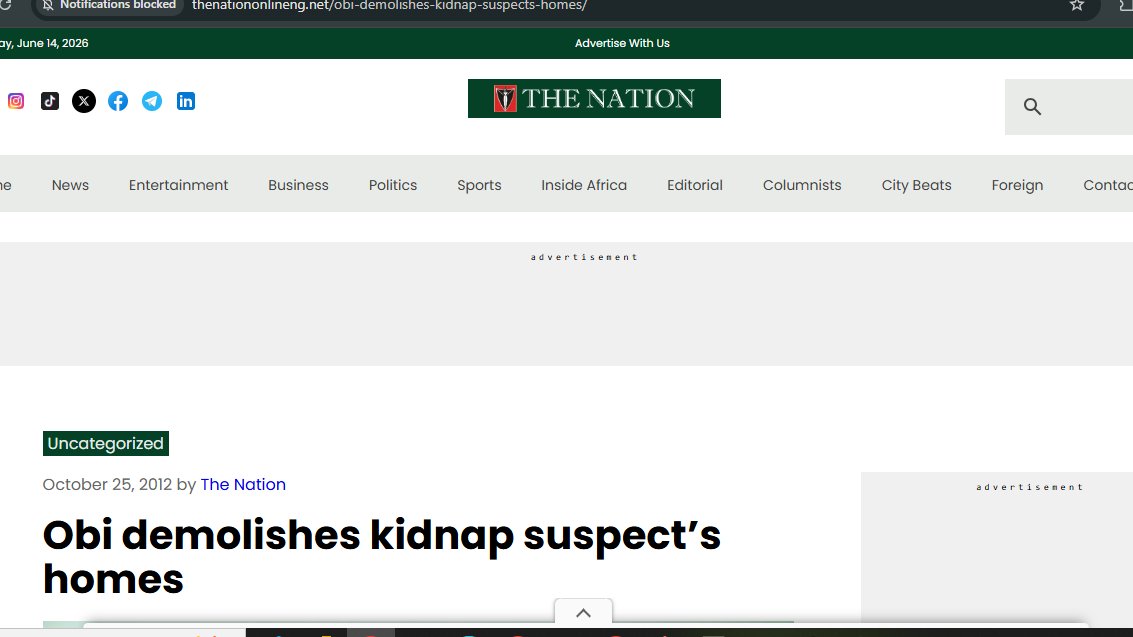Click the search magnifier icon

(1033, 107)
